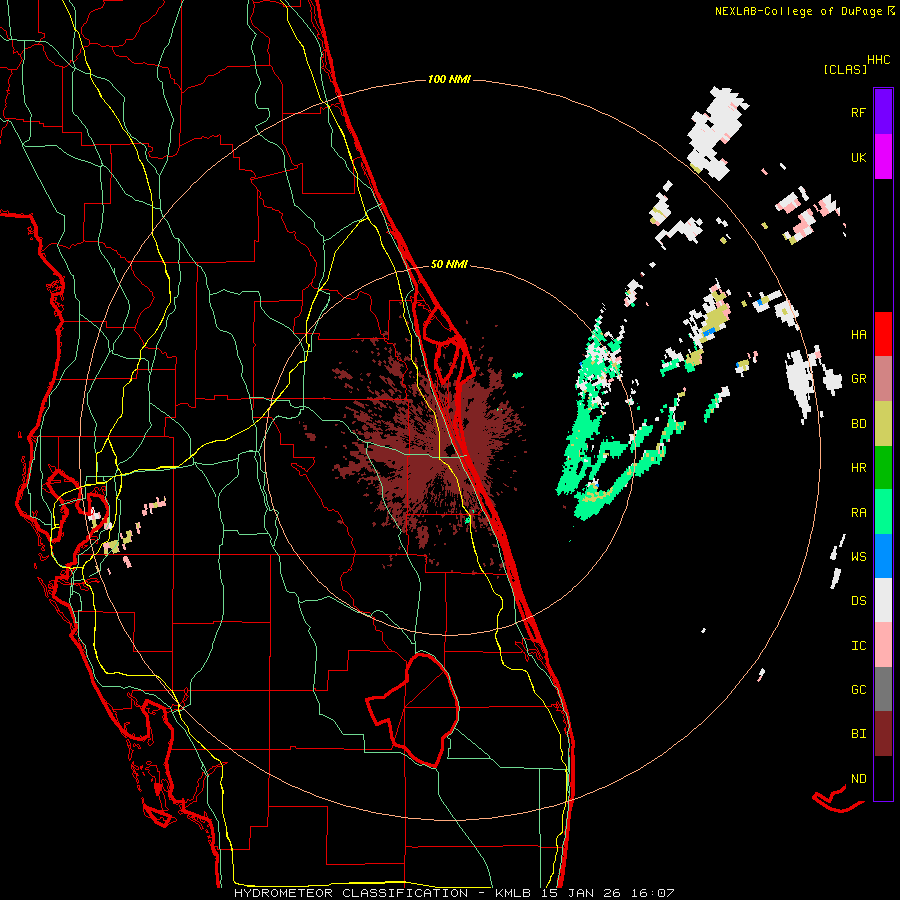Click the HA legend label

[858, 335]
